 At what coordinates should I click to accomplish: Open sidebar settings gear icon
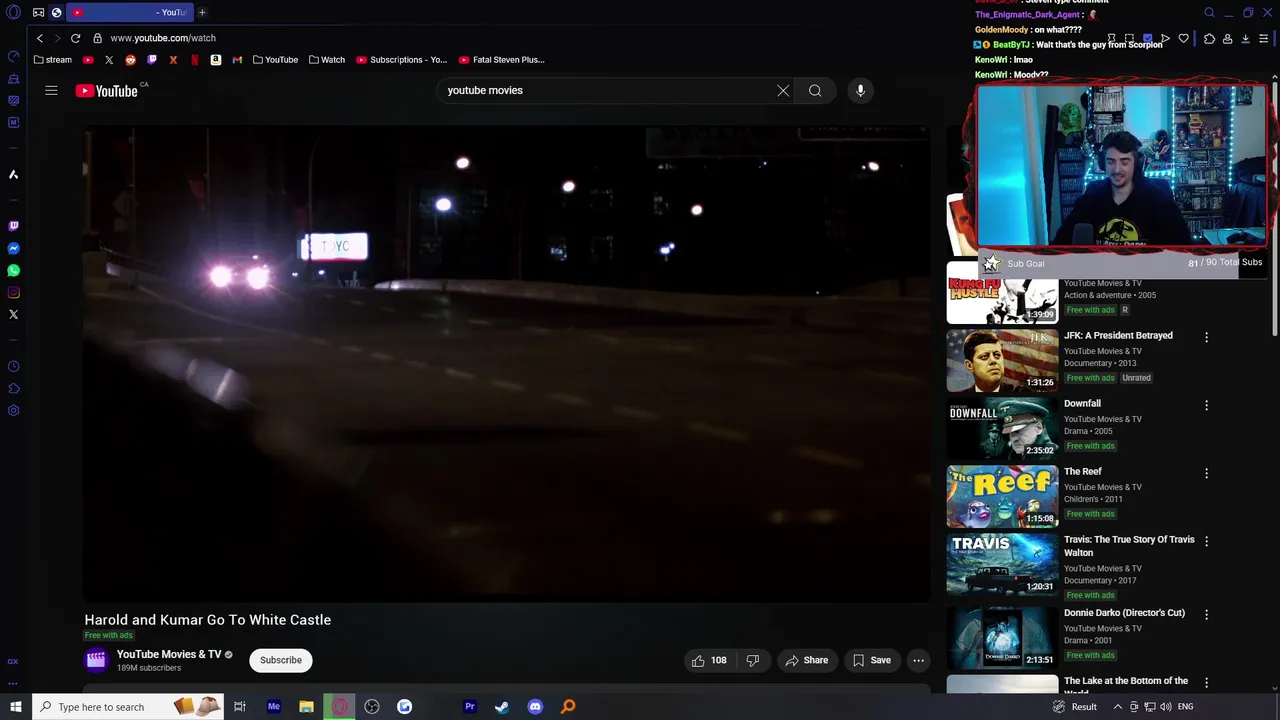[x=13, y=410]
